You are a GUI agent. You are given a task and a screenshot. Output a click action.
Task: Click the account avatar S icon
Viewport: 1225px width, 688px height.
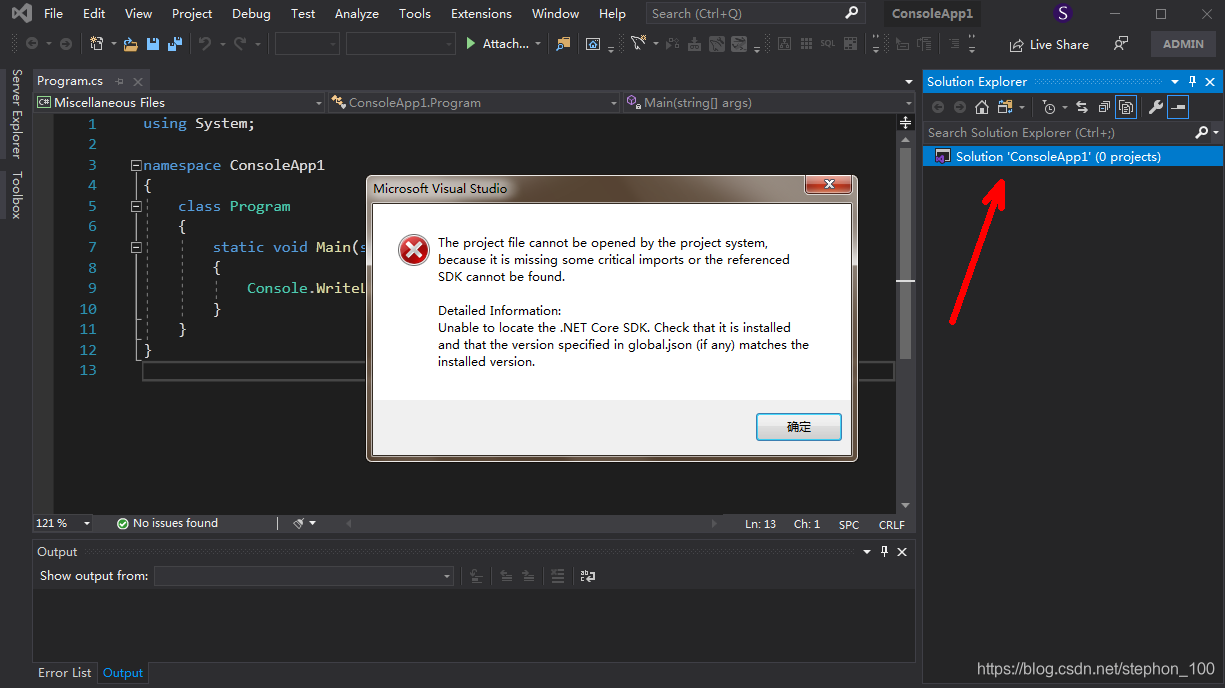[x=1062, y=14]
